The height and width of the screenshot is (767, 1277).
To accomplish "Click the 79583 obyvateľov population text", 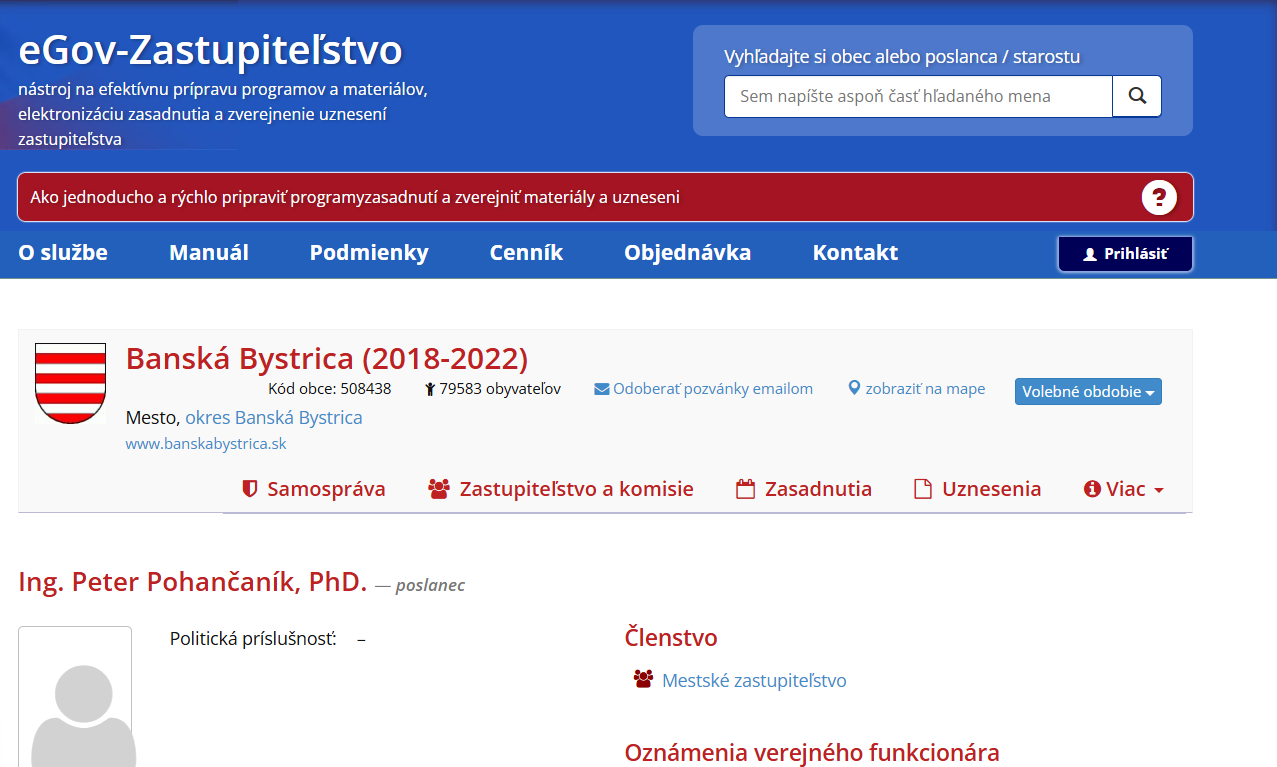I will tap(500, 389).
